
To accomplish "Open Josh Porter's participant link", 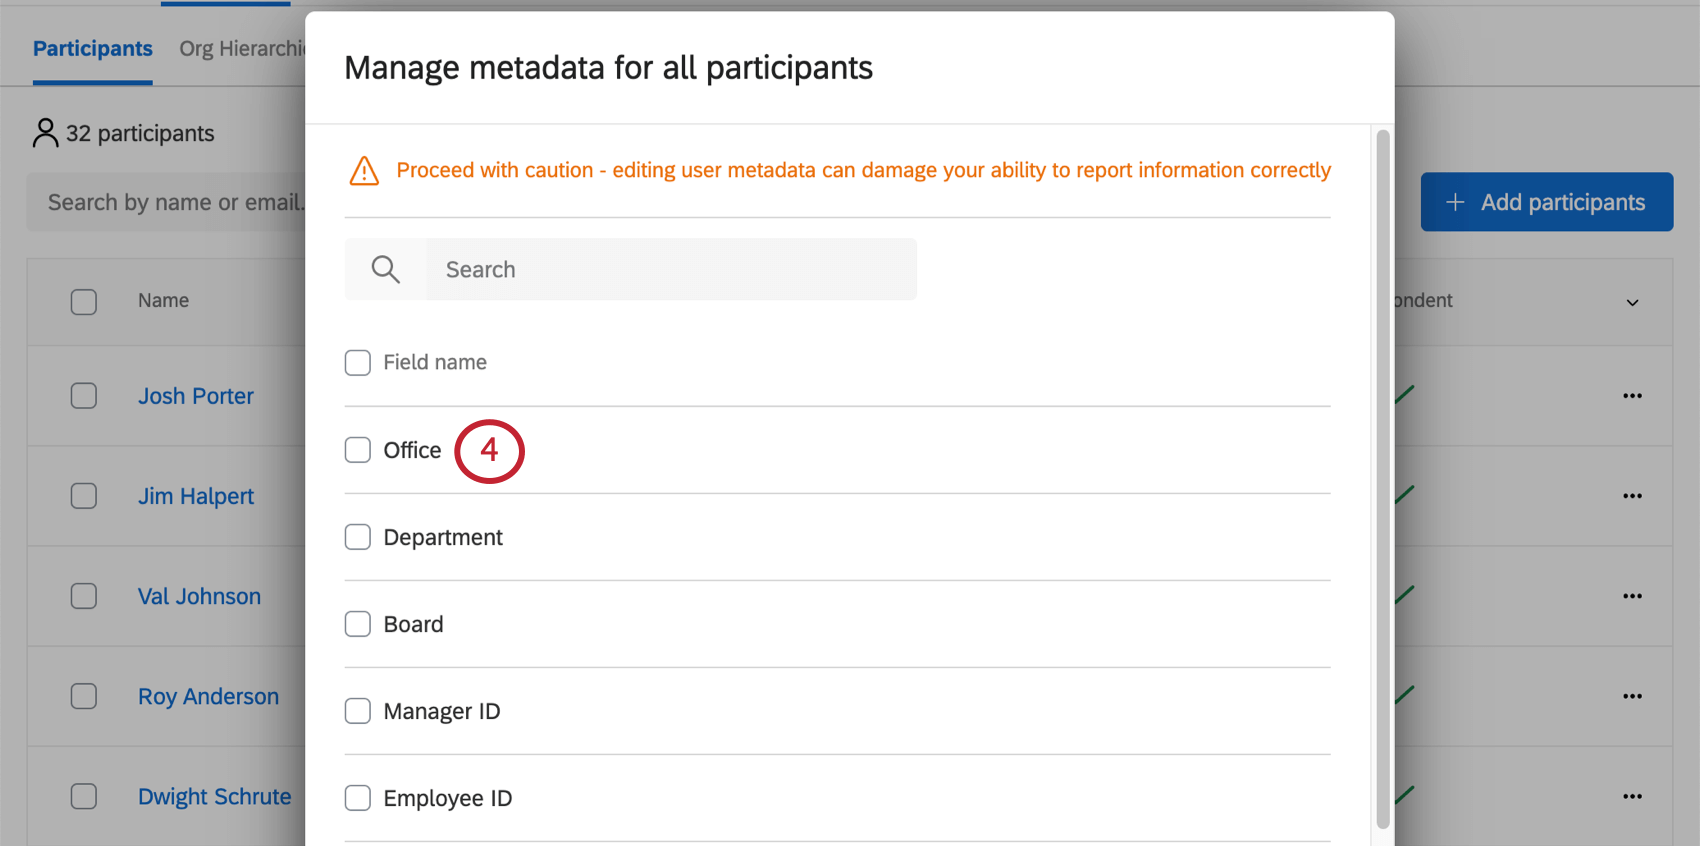I will click(196, 396).
